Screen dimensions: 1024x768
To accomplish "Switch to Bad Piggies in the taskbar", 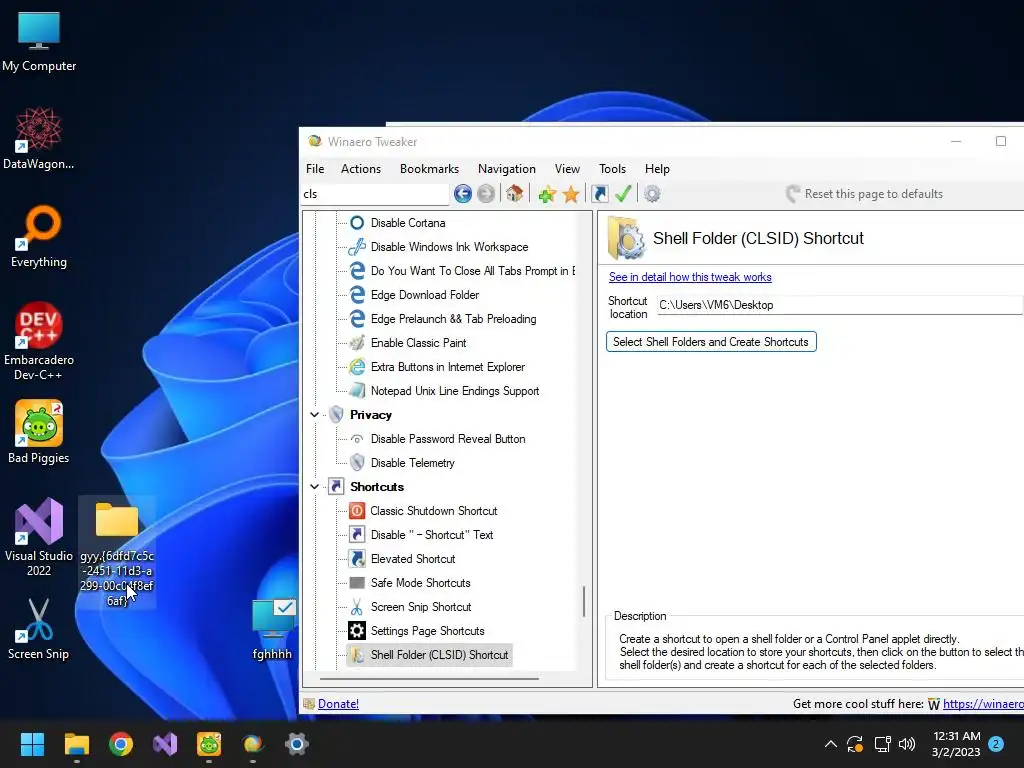I will (x=209, y=744).
